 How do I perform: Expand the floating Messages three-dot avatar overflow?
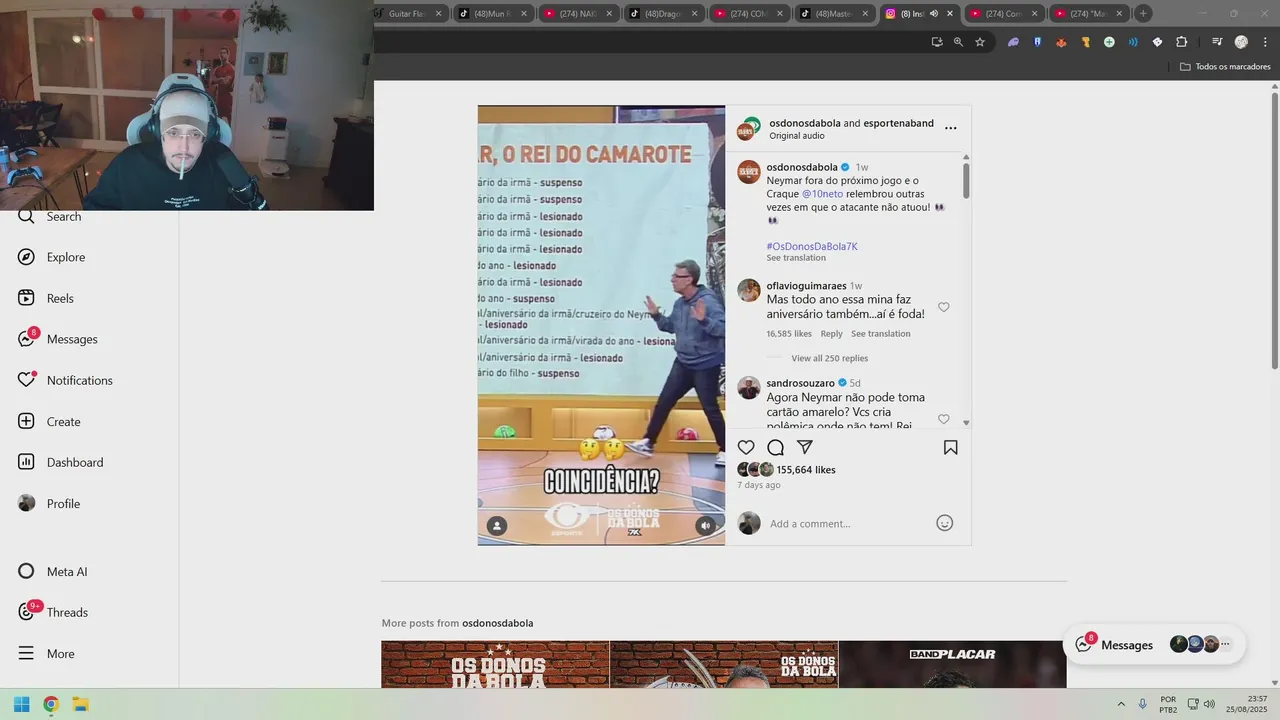point(1225,645)
